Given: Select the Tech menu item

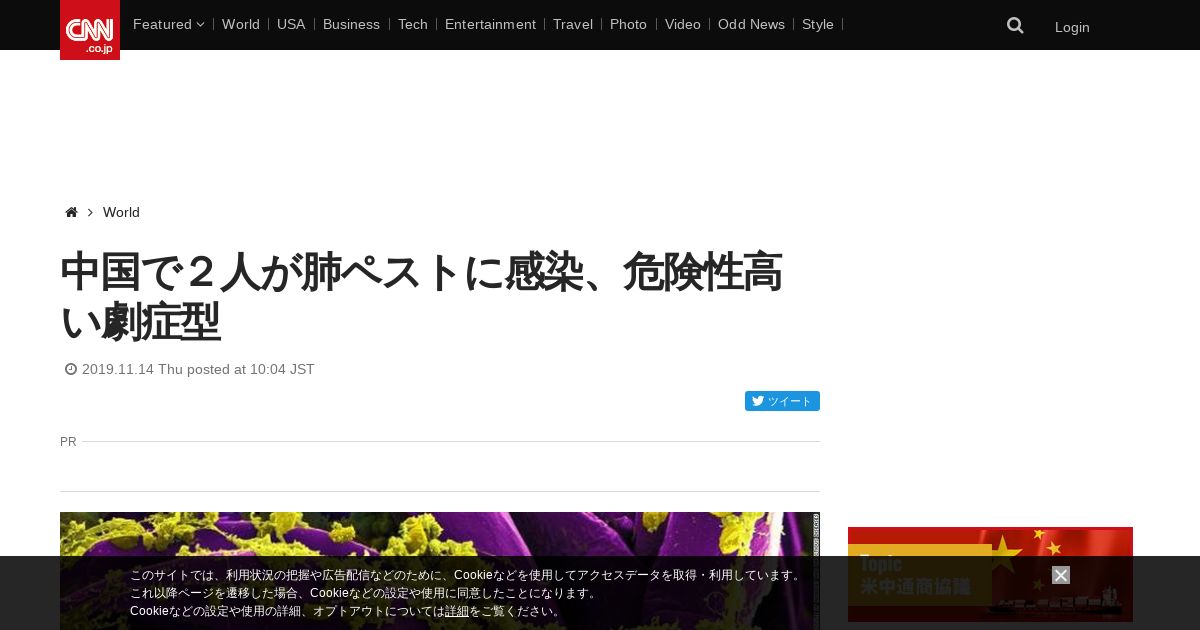Looking at the screenshot, I should 412,24.
